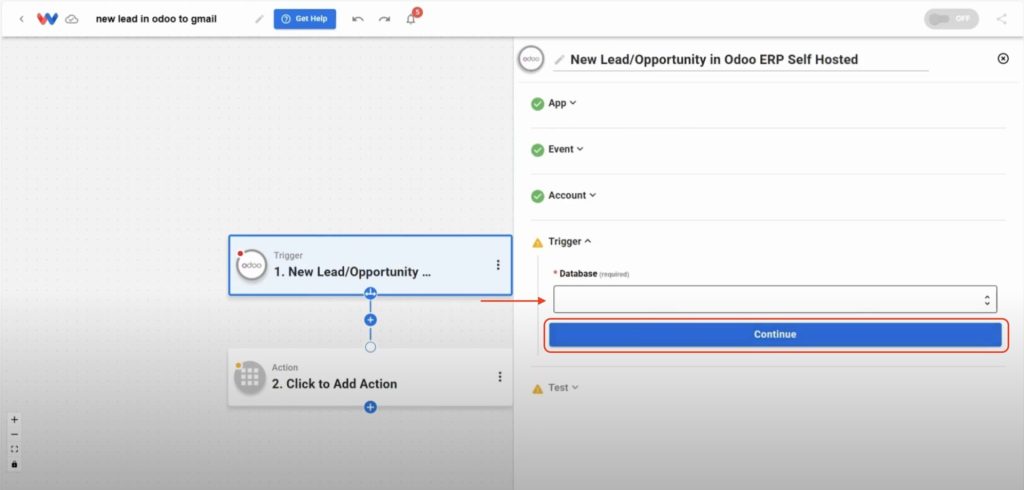Zoom out on the canvas
The width and height of the screenshot is (1024, 490).
click(x=14, y=434)
